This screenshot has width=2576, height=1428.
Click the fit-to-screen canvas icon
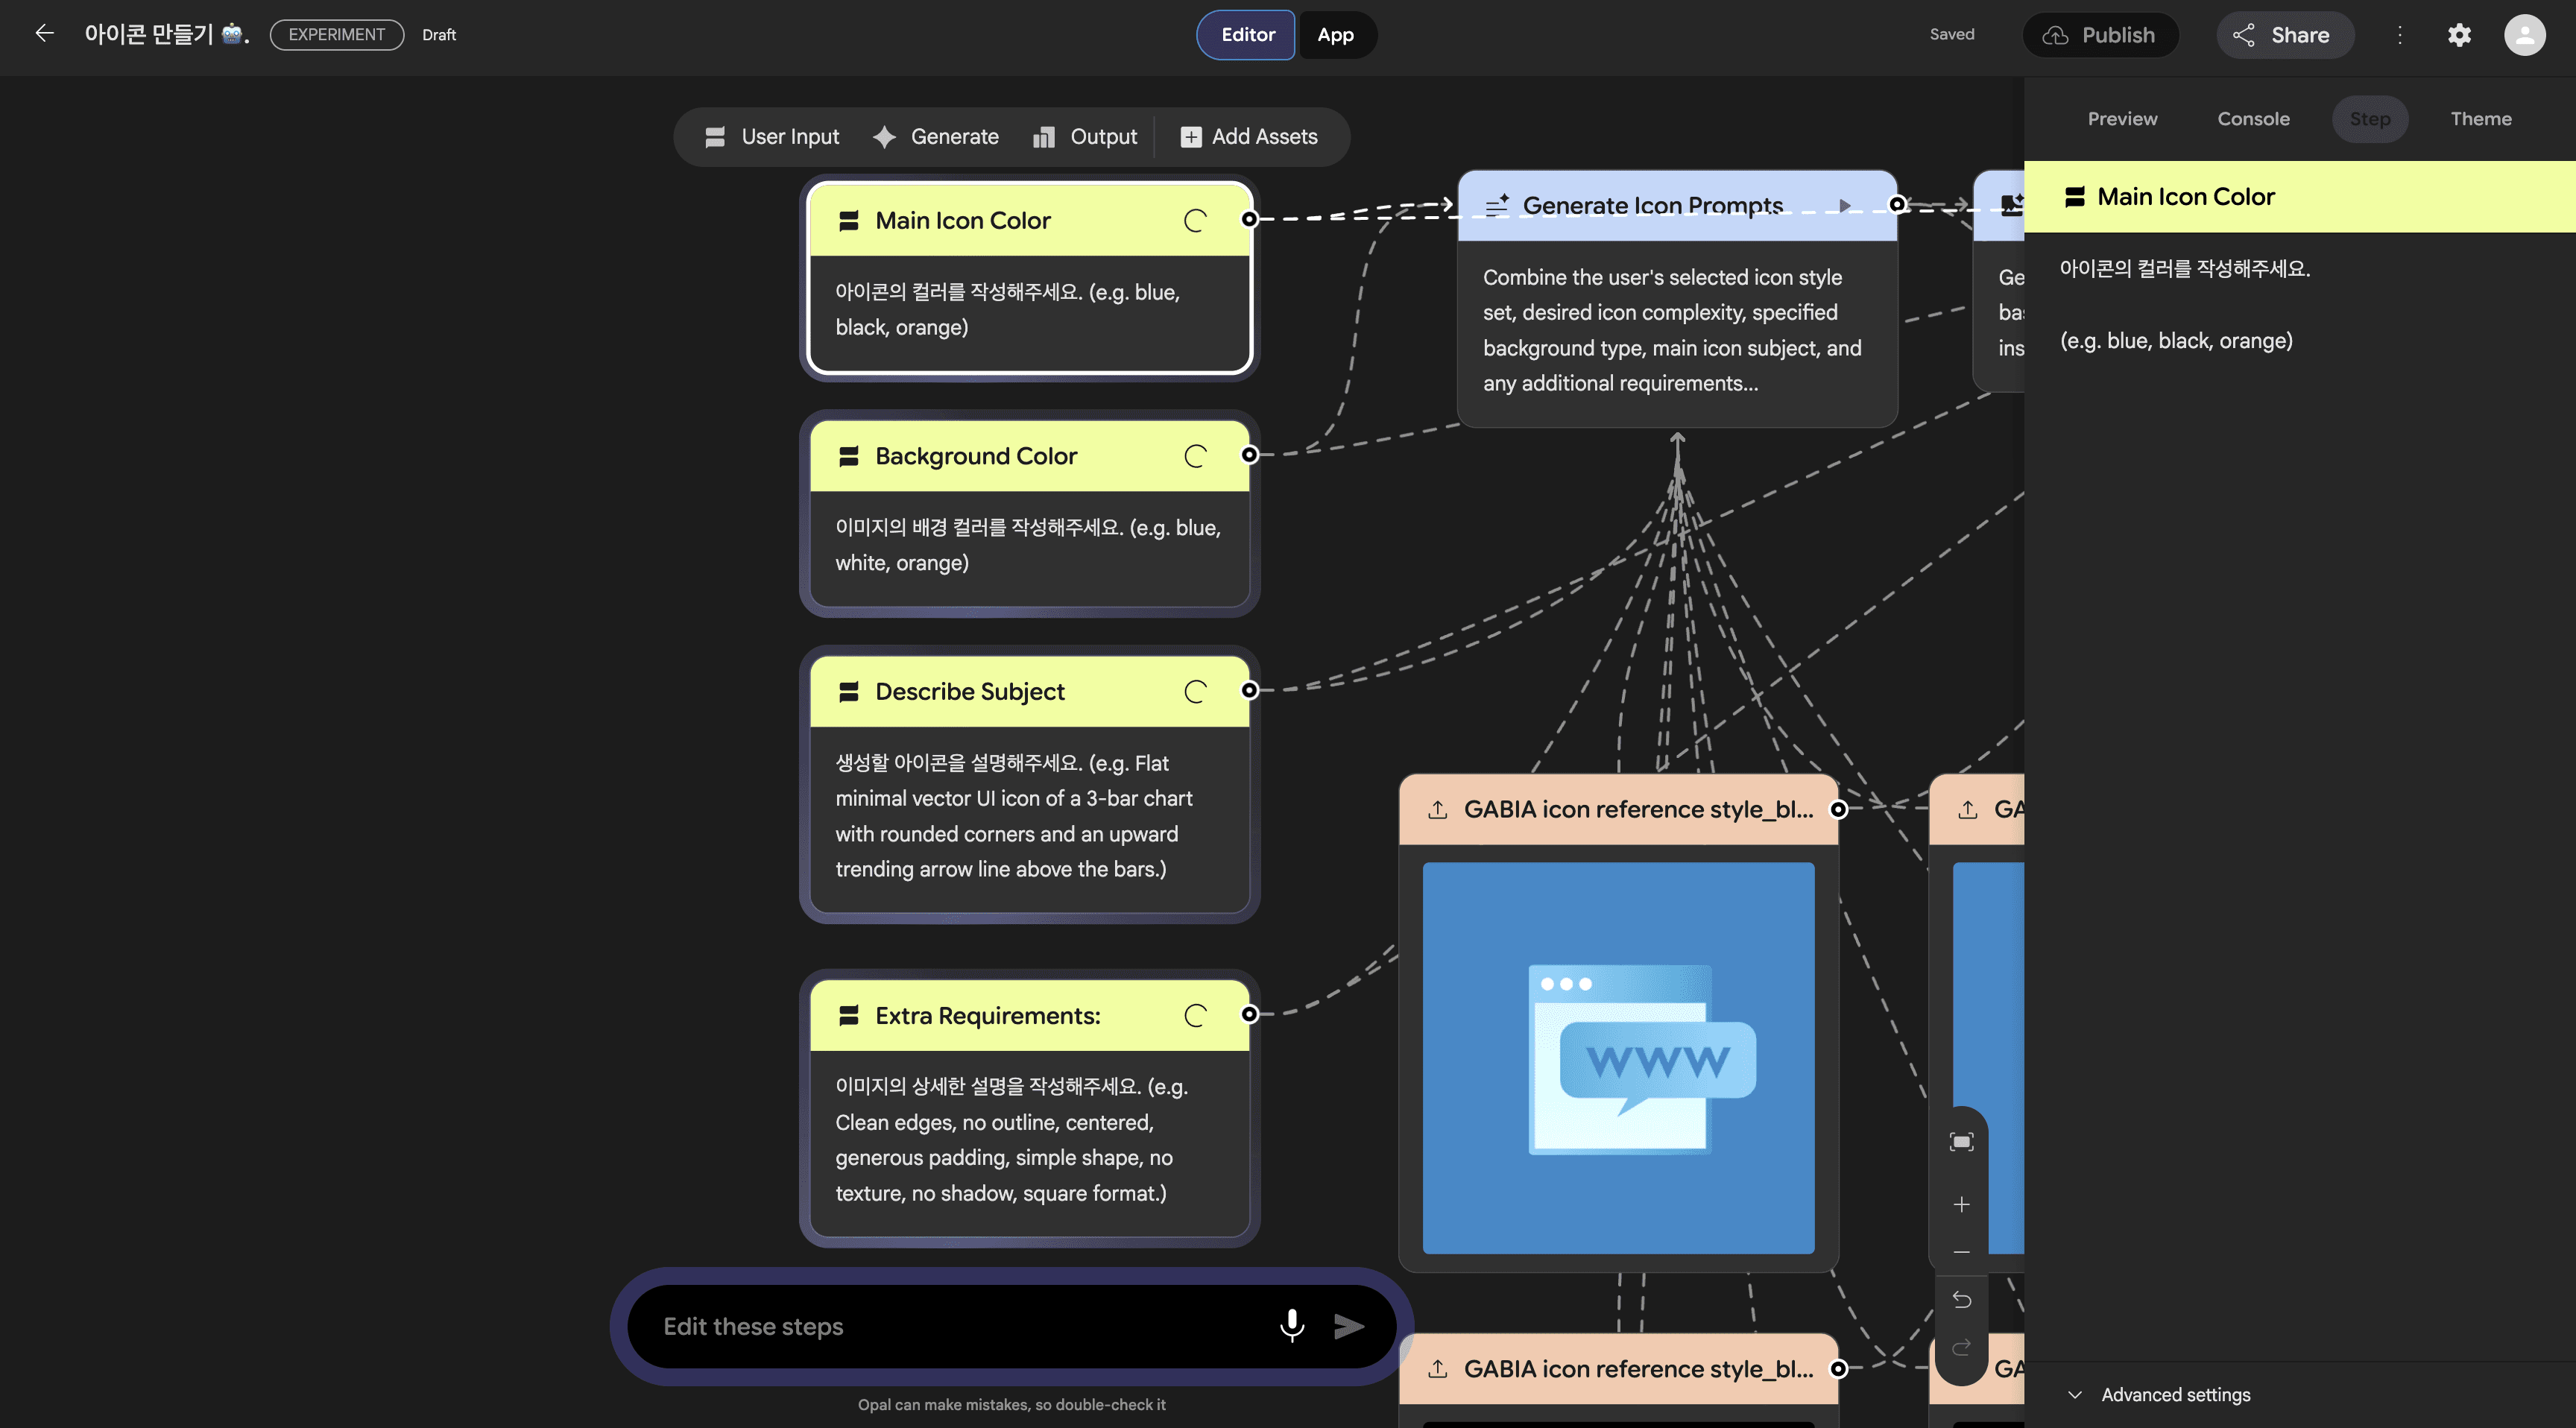tap(1961, 1142)
